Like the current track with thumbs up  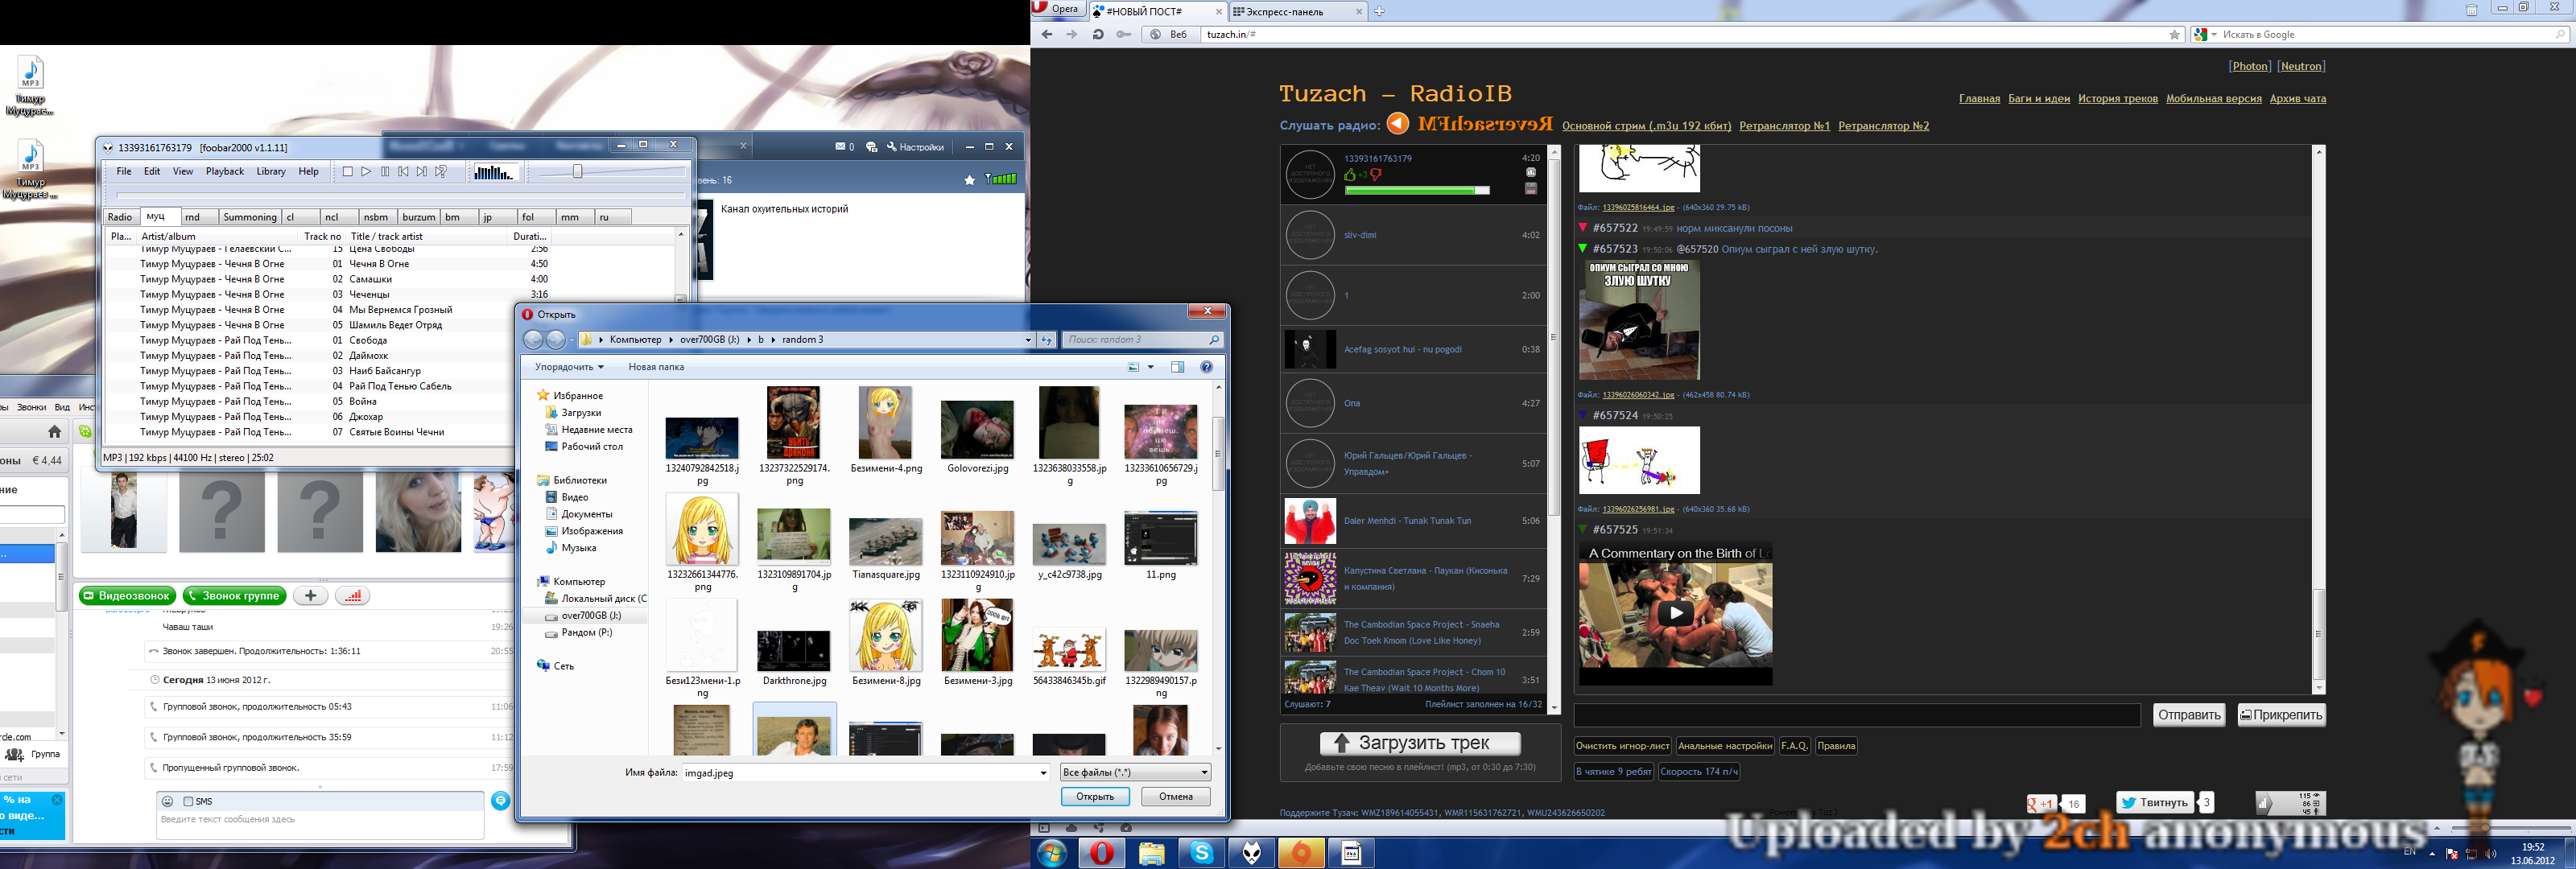pyautogui.click(x=1350, y=175)
